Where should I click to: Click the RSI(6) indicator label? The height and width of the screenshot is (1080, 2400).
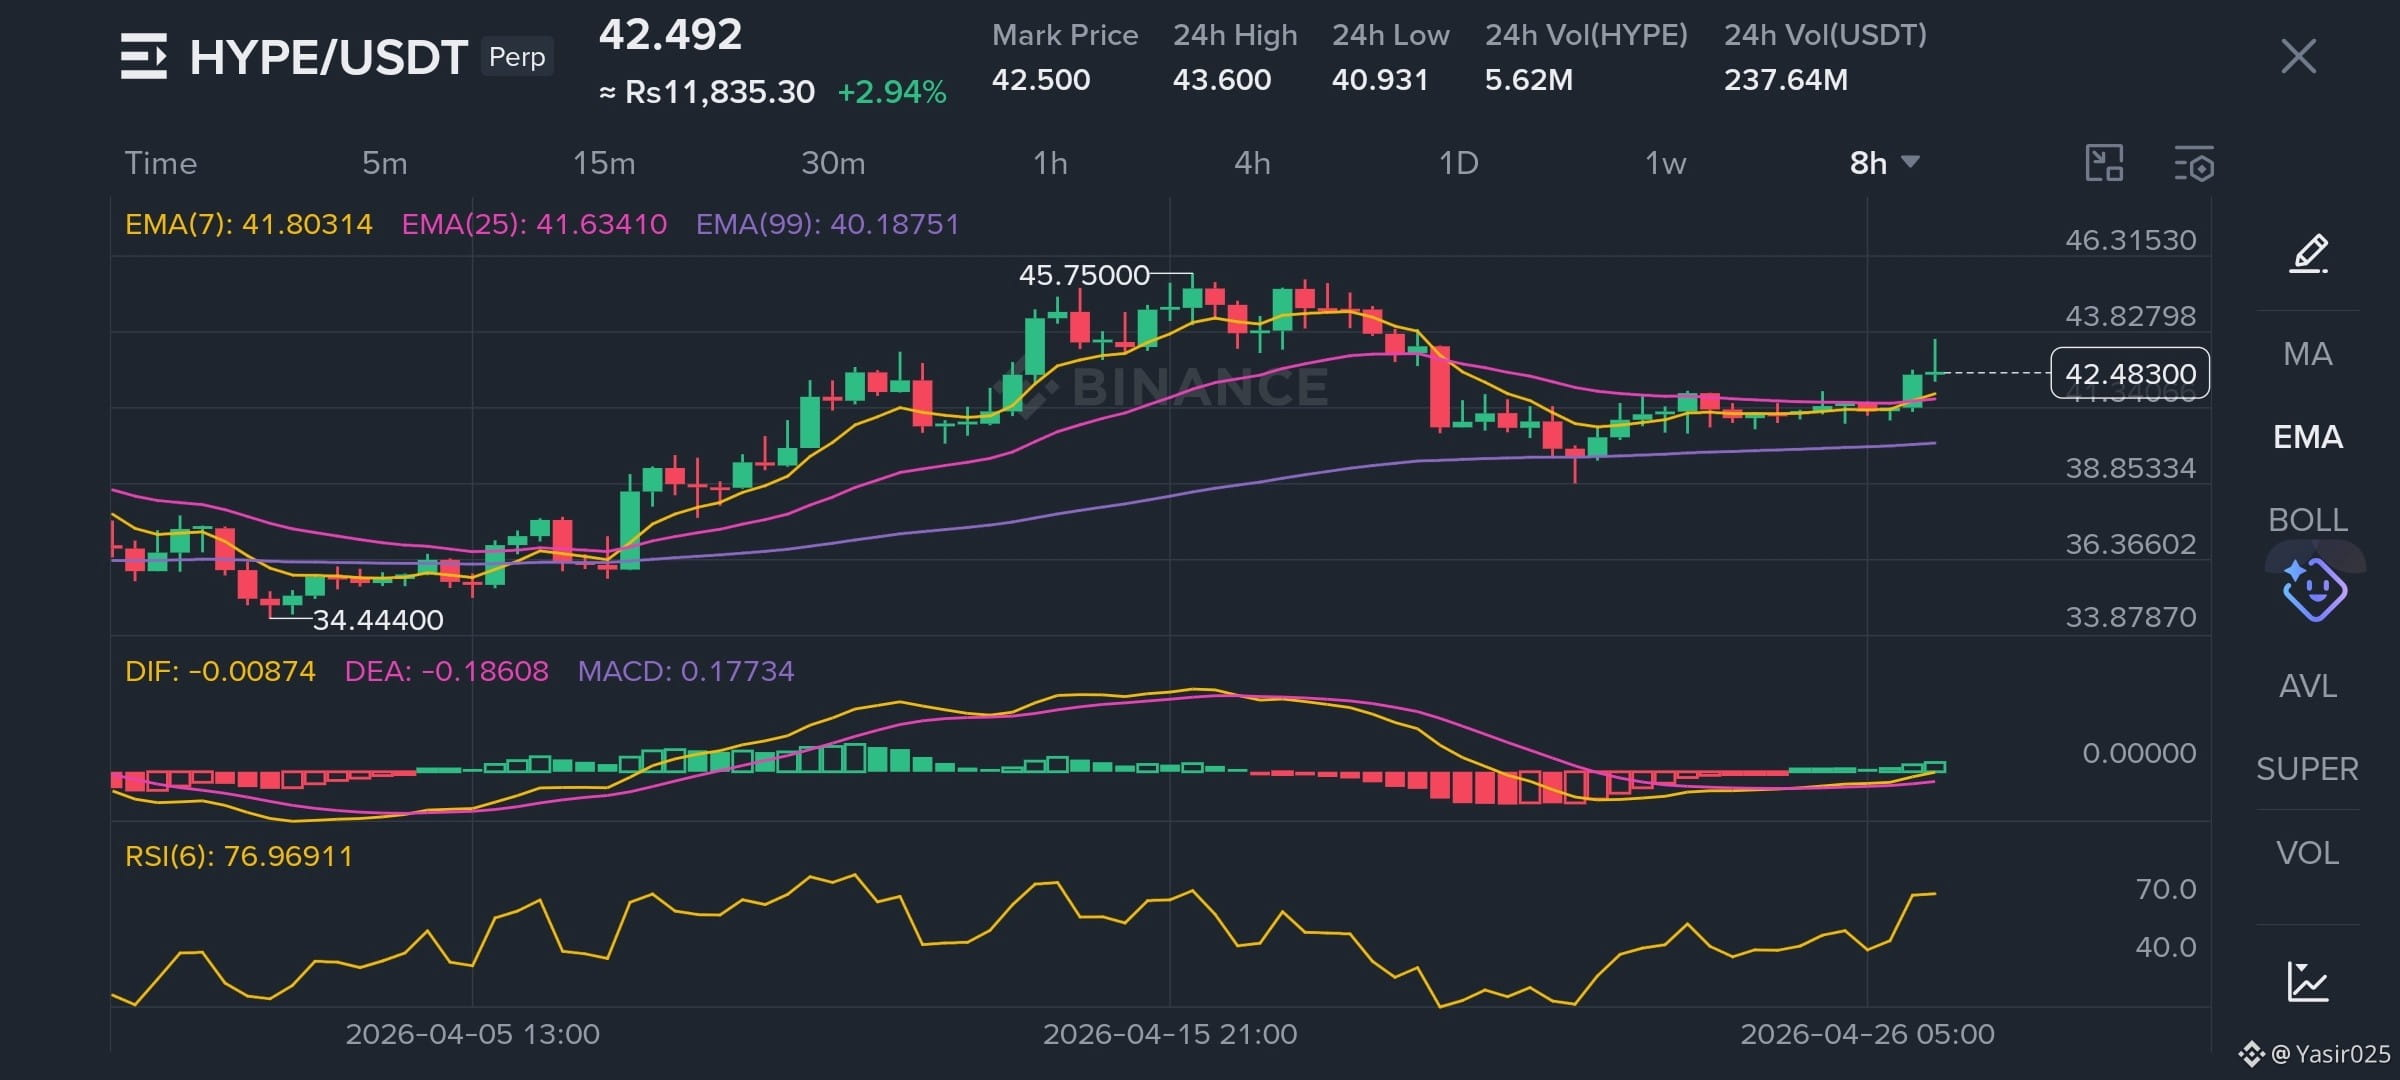[x=239, y=857]
